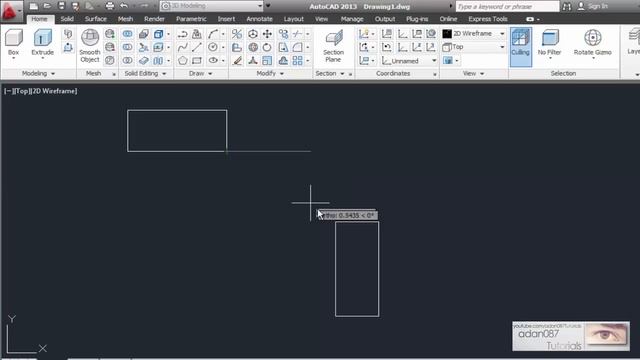Viewport: 640px width, 360px height.
Task: Expand the View panel
Action: pyautogui.click(x=473, y=73)
